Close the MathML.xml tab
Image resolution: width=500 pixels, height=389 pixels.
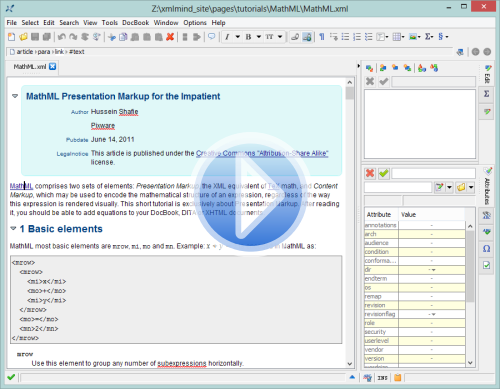coord(53,66)
